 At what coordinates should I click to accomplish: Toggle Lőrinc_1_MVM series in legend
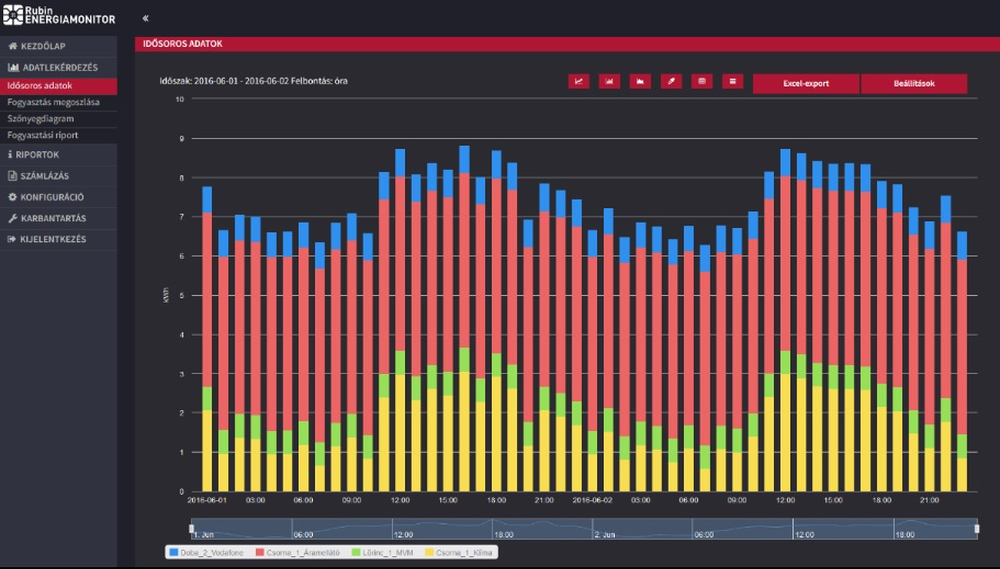[383, 552]
